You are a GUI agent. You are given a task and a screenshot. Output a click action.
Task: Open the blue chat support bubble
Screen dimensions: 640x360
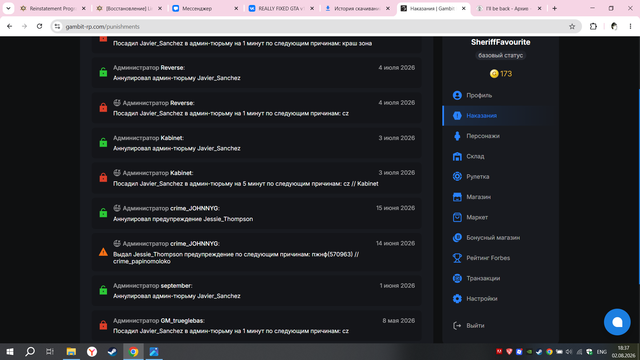pyautogui.click(x=617, y=322)
